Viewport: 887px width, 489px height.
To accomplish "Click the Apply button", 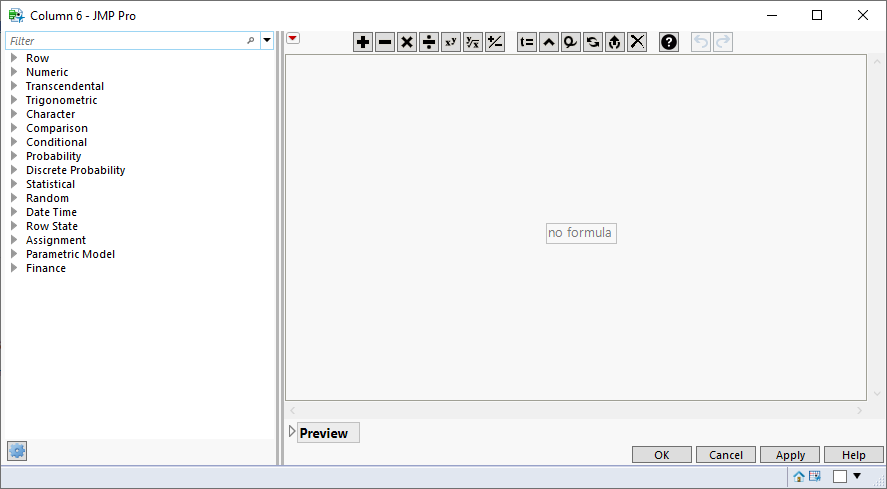I will pyautogui.click(x=790, y=454).
